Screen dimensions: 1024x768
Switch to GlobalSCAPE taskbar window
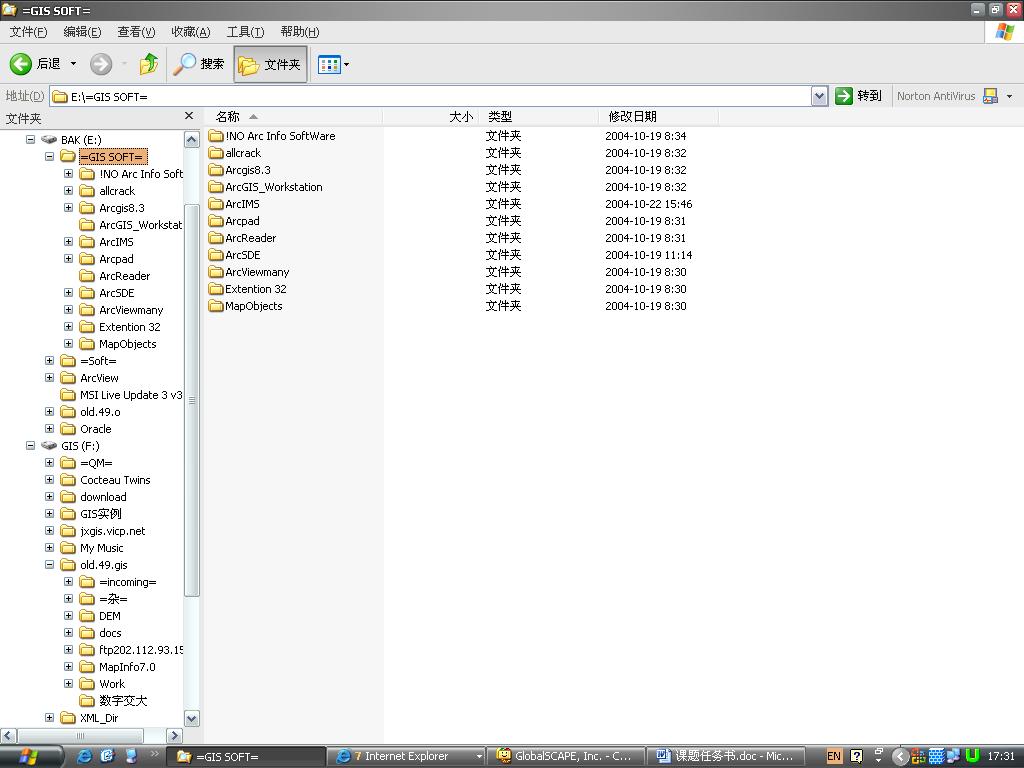point(566,756)
